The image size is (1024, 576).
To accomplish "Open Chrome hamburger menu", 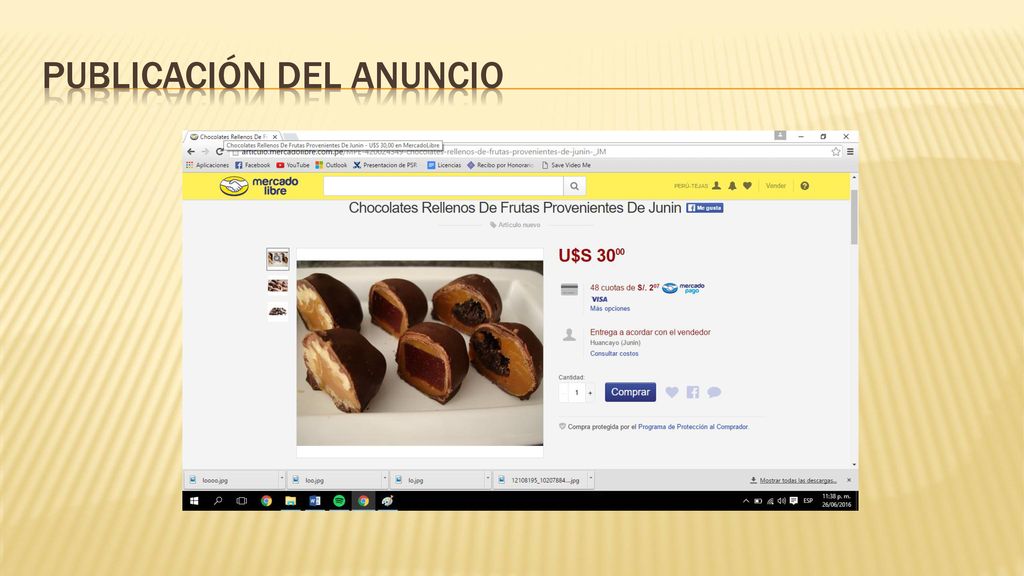I will point(850,152).
